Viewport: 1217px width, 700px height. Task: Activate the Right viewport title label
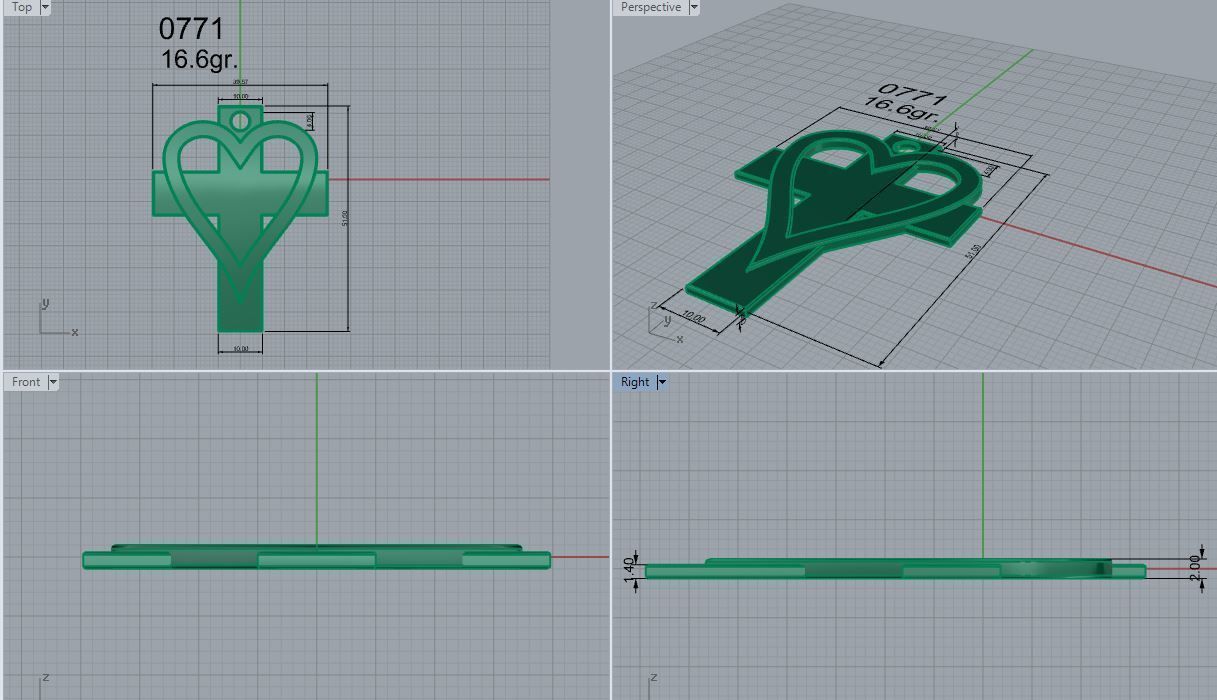[635, 382]
